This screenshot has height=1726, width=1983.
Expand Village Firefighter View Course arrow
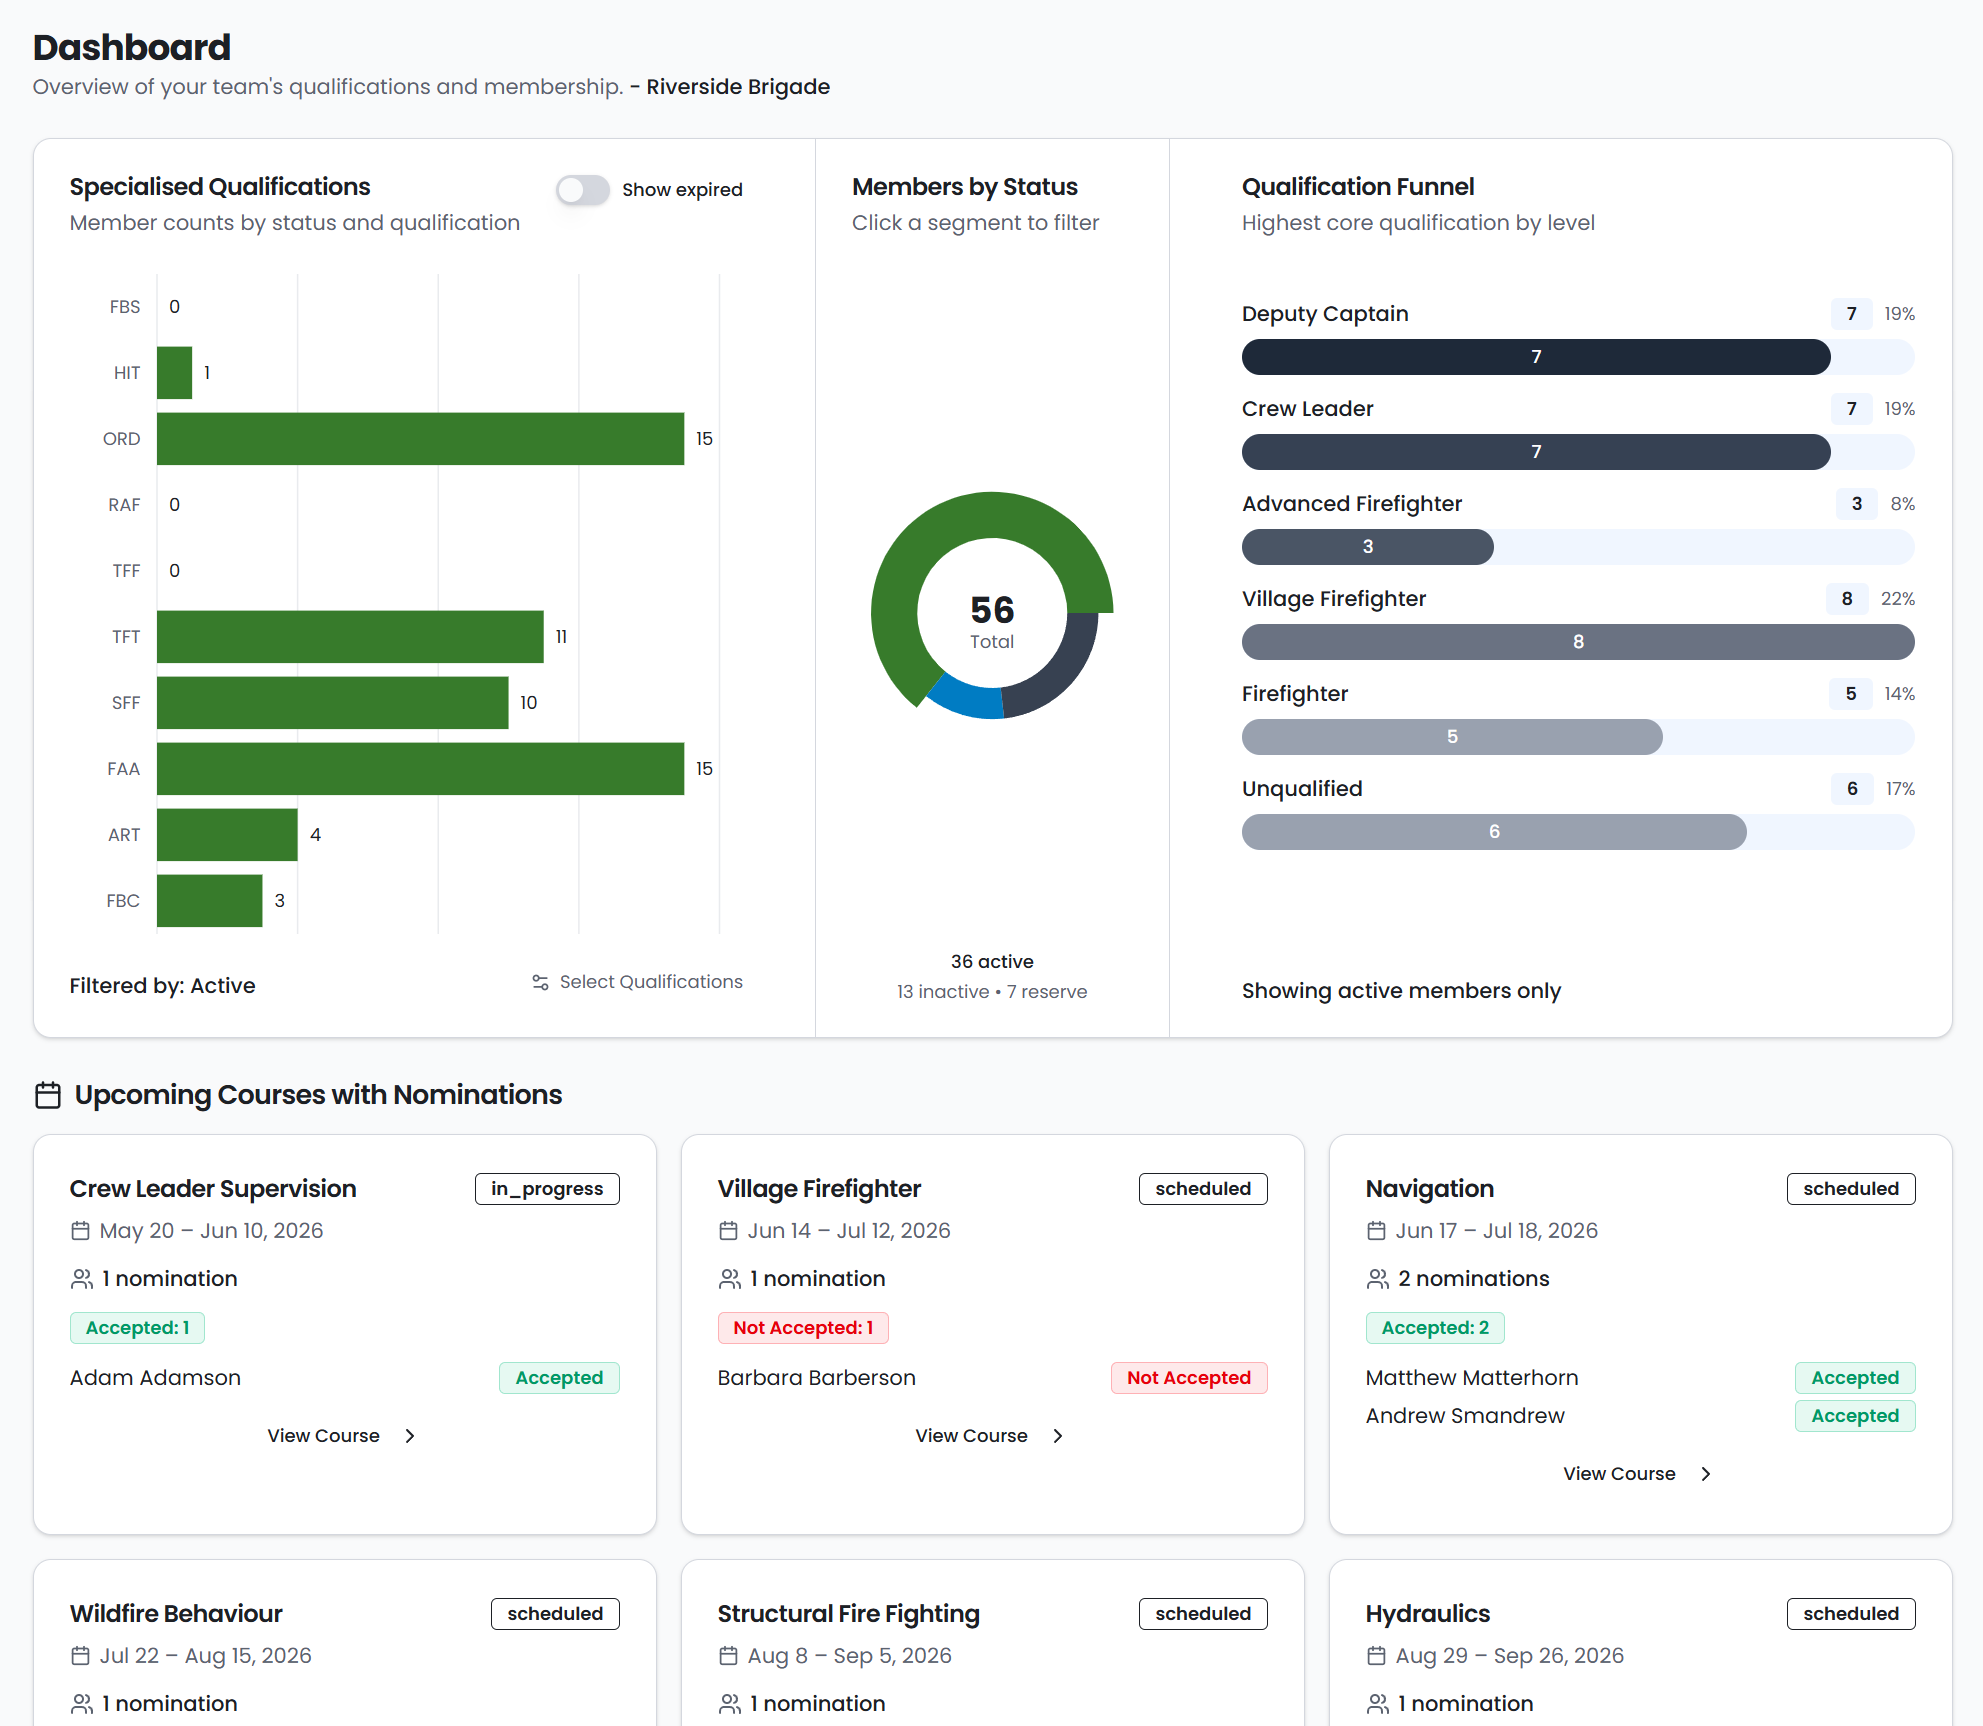pyautogui.click(x=1058, y=1436)
